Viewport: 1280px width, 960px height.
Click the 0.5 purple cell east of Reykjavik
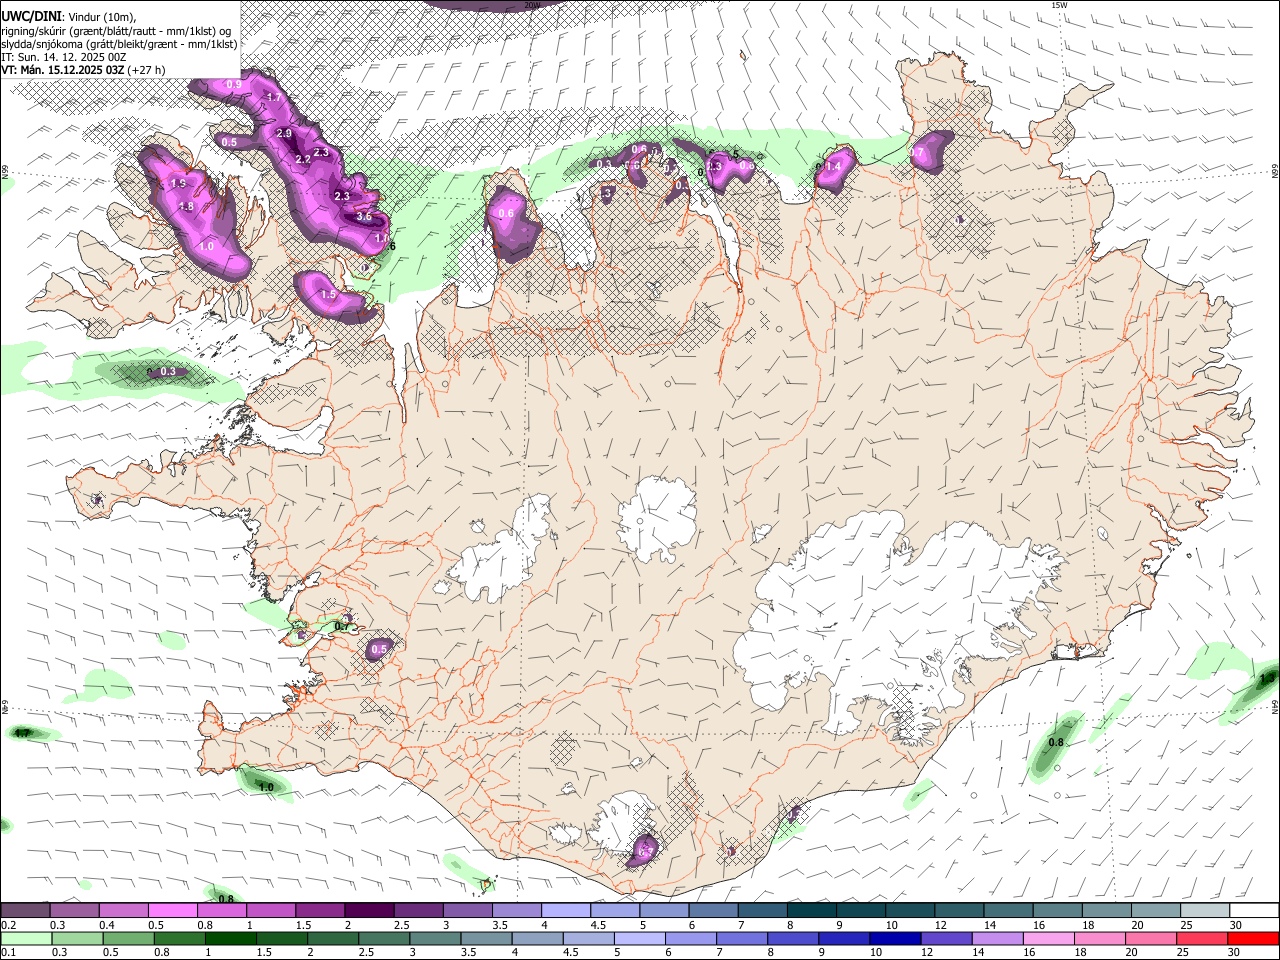coord(379,650)
